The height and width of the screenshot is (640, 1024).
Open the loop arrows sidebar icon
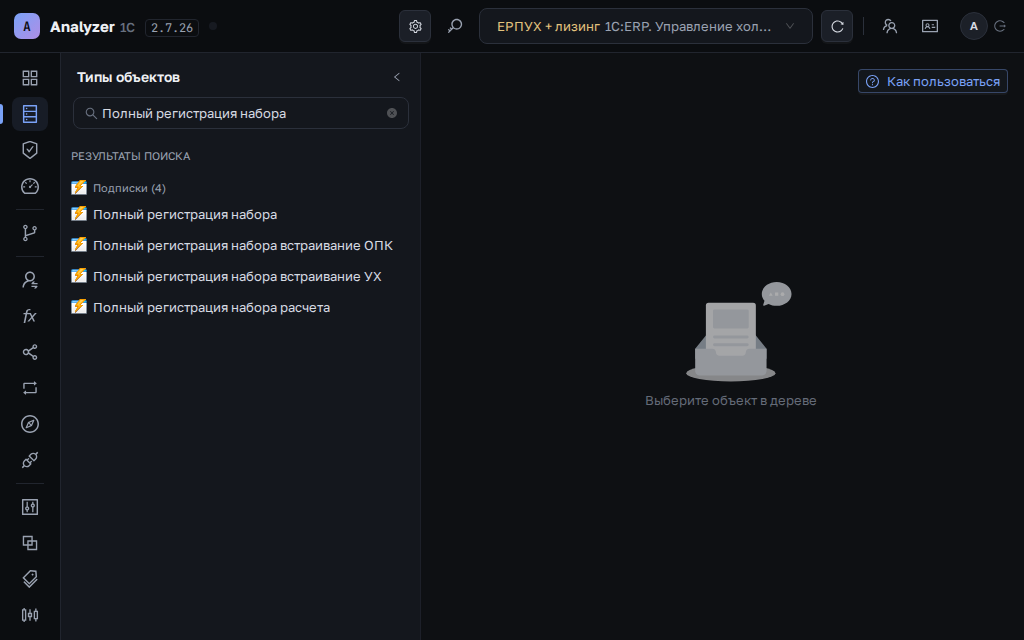tap(30, 388)
